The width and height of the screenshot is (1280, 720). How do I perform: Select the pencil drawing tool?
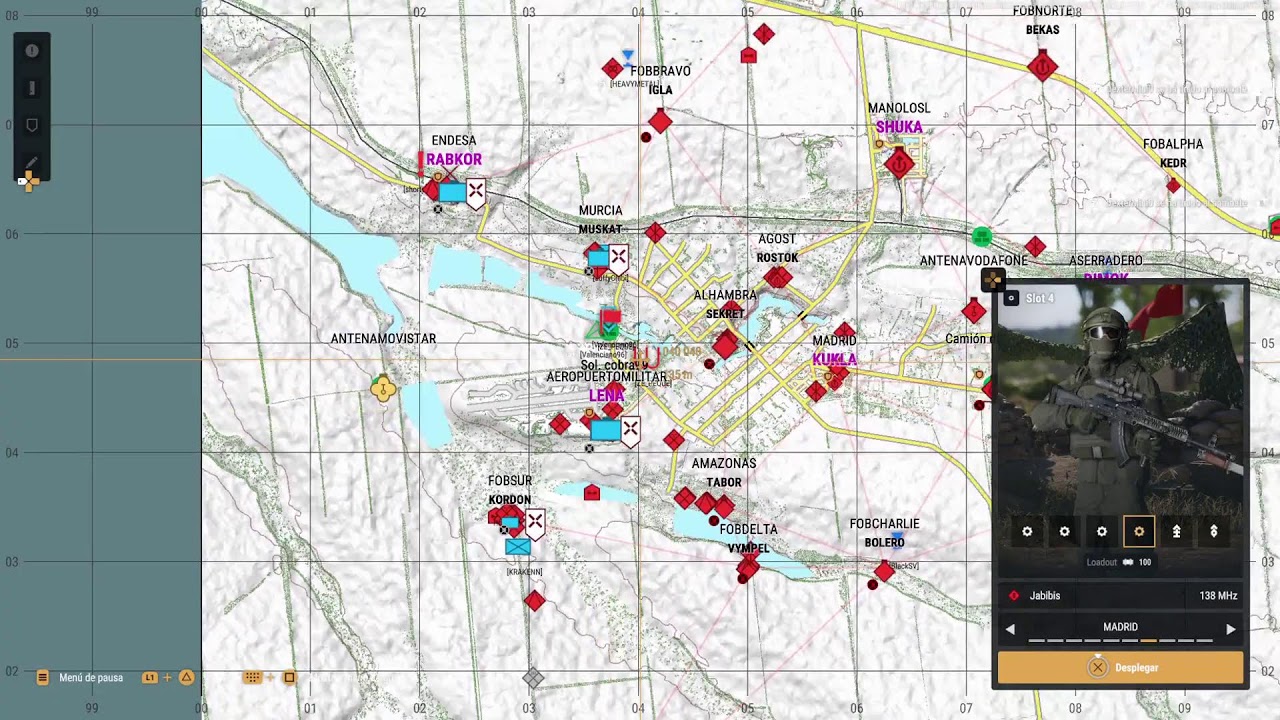tap(32, 162)
